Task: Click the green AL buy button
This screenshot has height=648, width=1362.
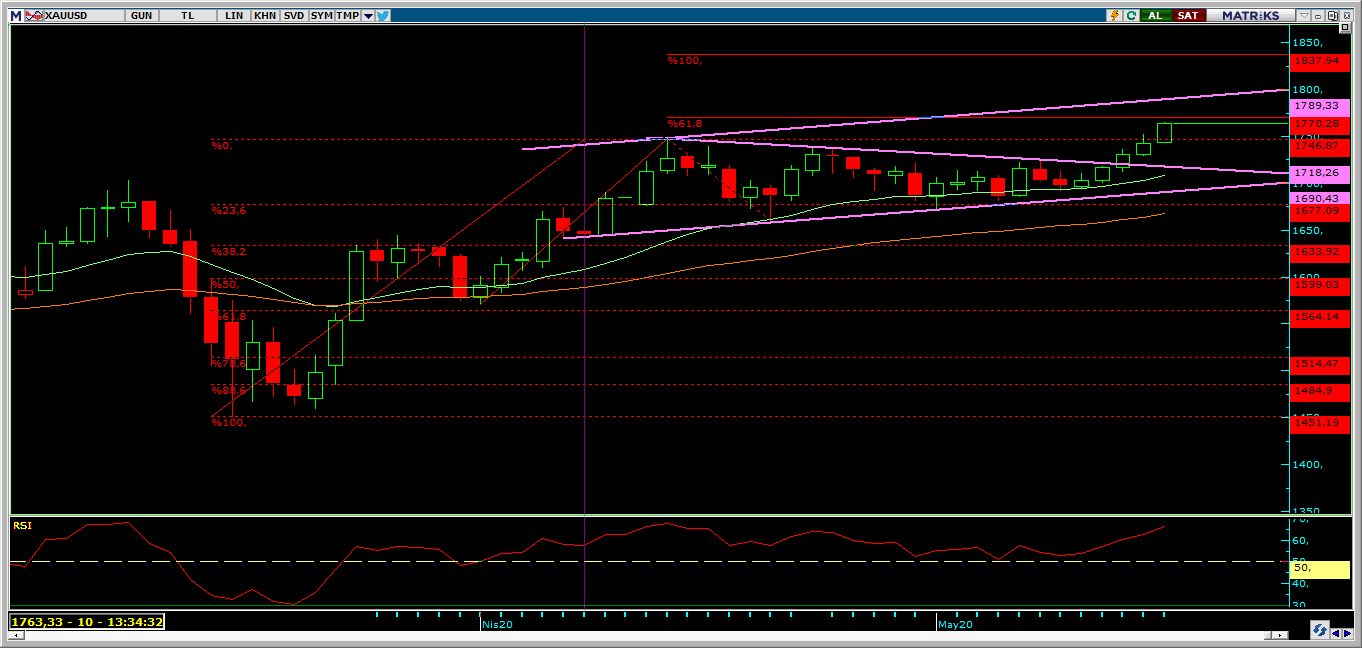Action: [x=1156, y=15]
